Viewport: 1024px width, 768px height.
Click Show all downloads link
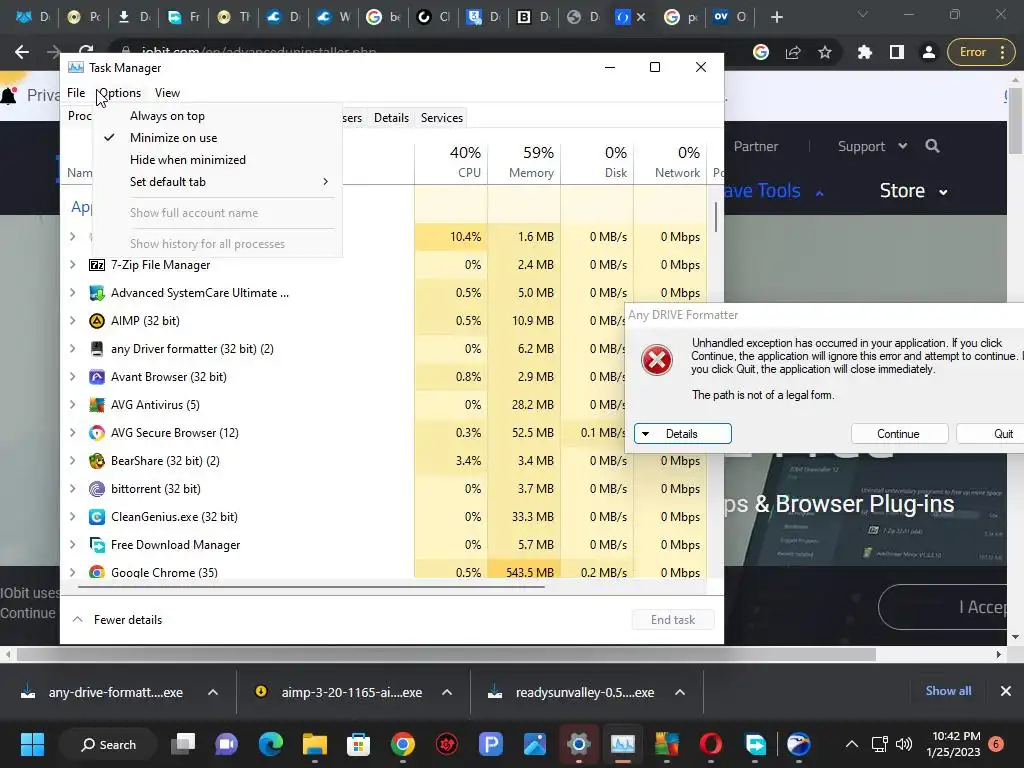click(948, 691)
